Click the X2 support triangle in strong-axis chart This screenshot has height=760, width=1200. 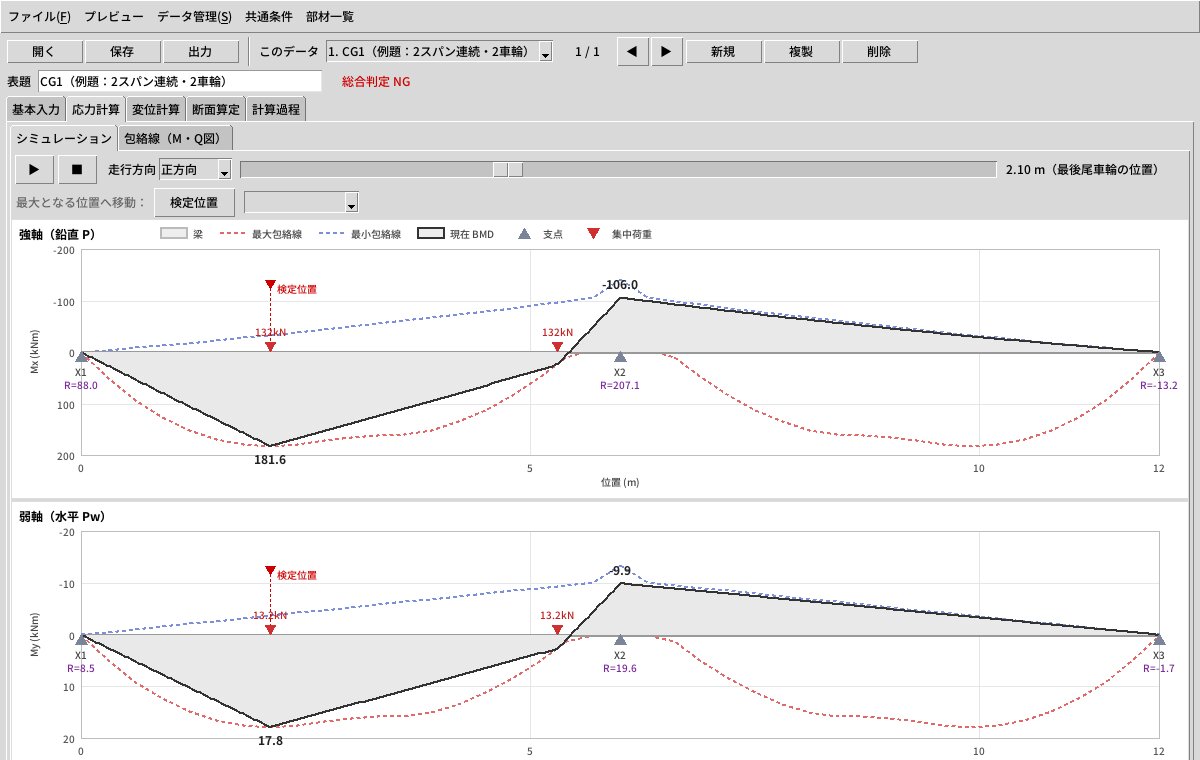620,357
